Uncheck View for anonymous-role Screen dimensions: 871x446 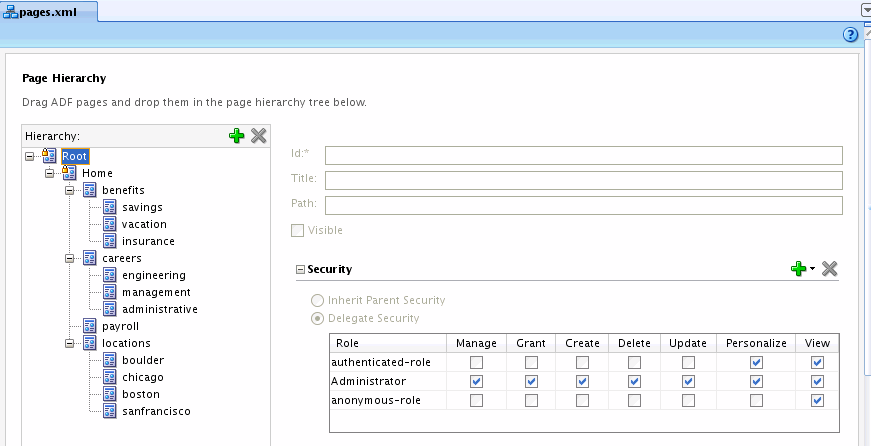pos(817,400)
